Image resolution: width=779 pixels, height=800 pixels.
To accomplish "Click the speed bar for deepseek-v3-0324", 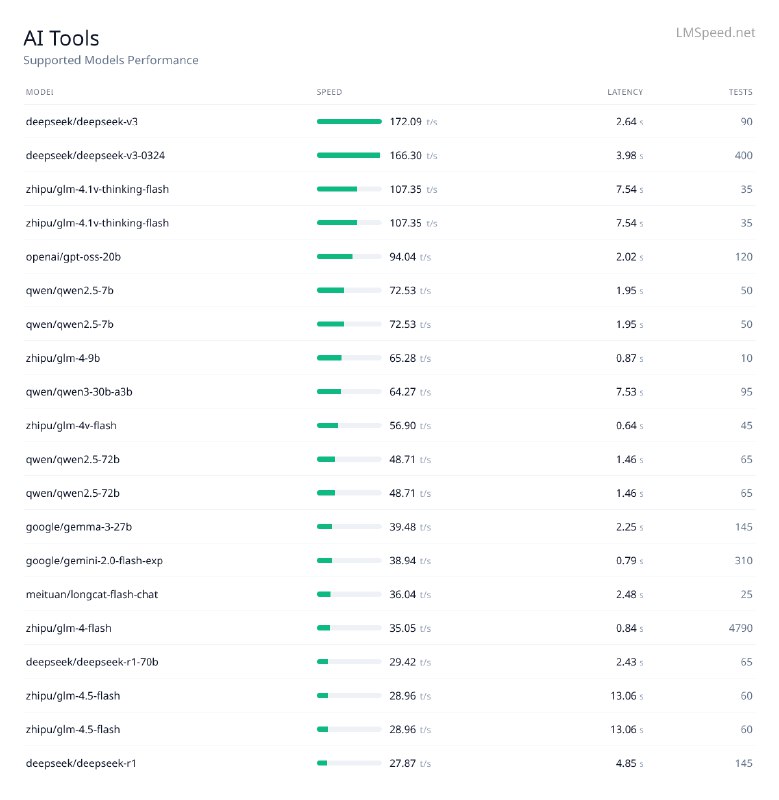I will [347, 155].
